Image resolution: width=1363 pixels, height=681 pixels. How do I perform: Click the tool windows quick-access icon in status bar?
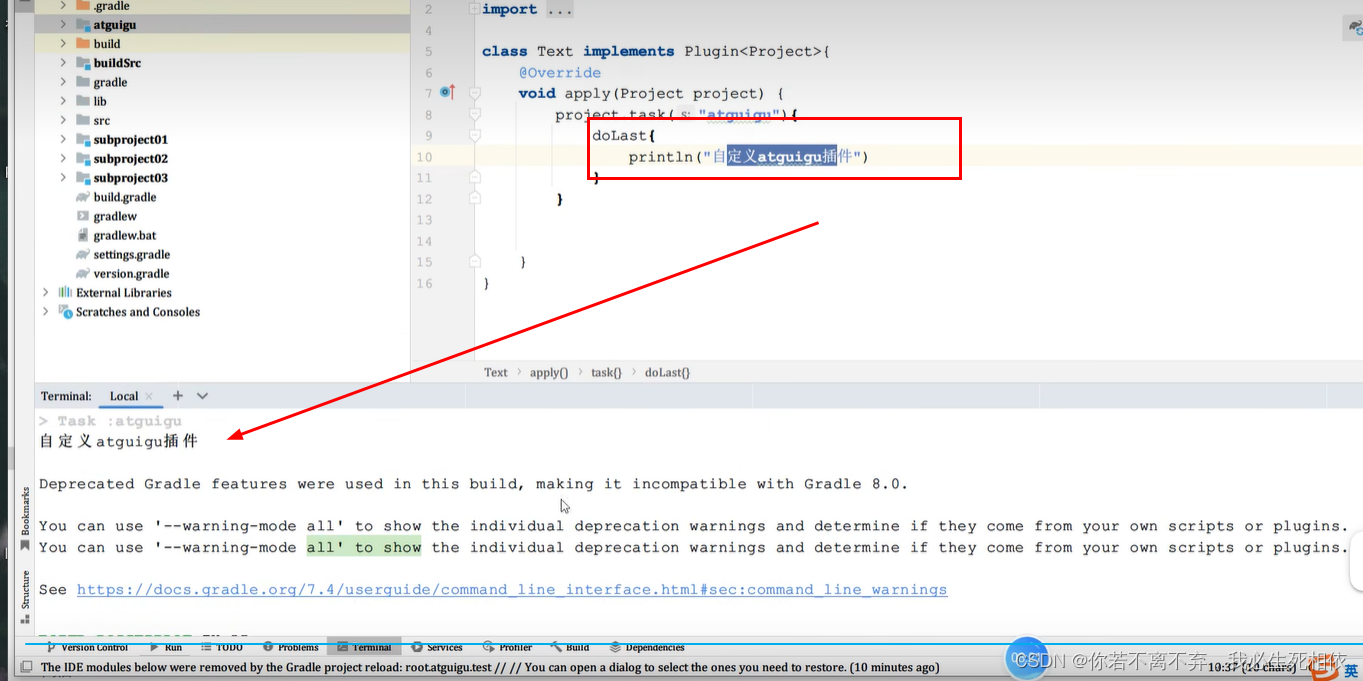[x=26, y=667]
